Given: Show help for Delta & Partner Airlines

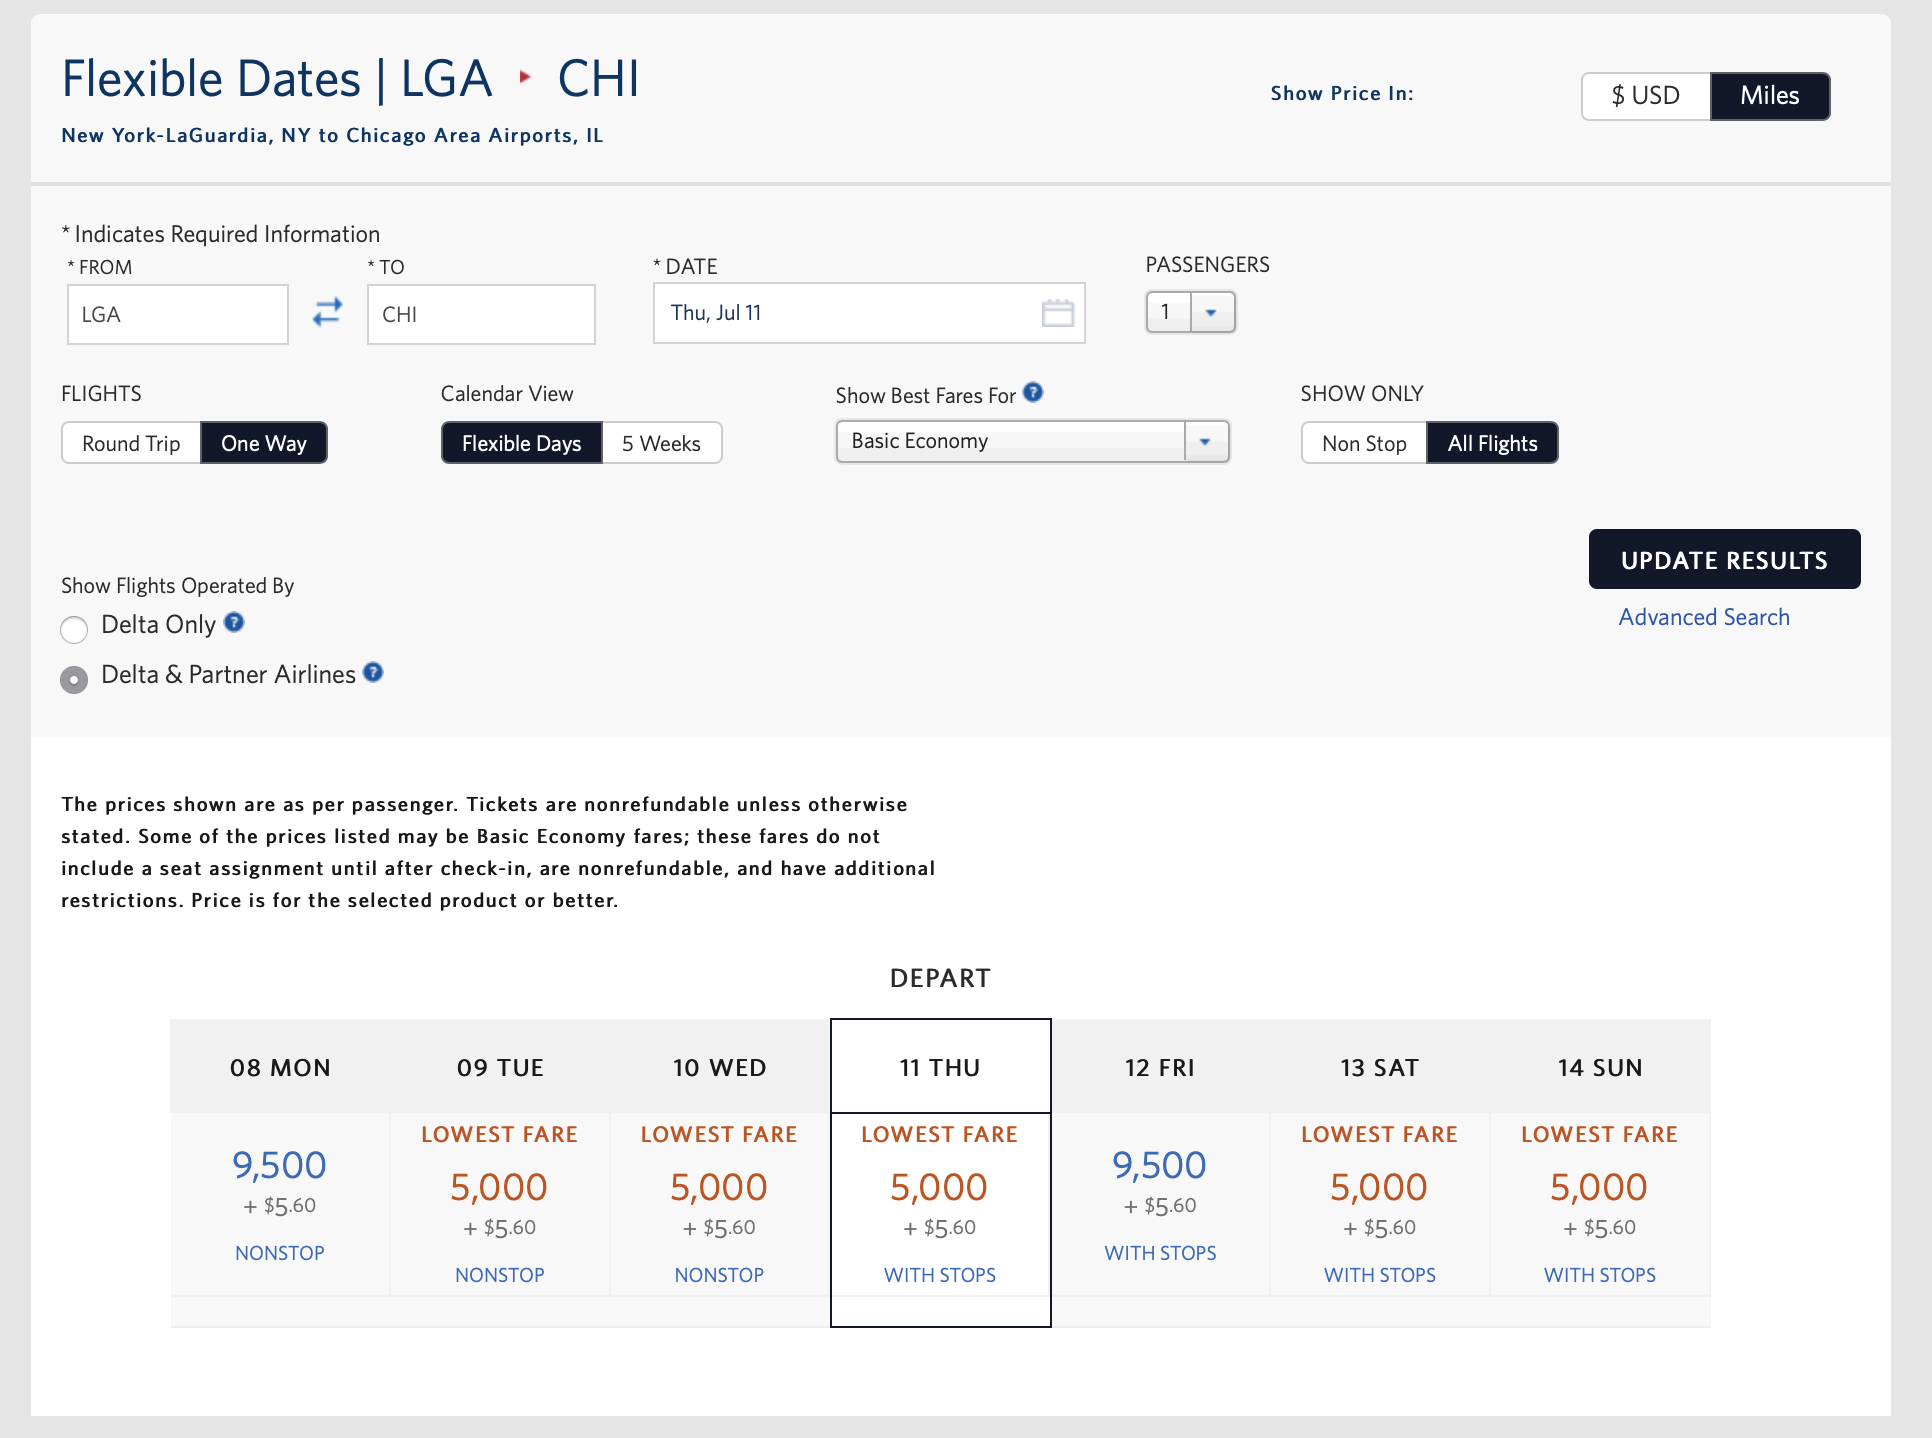Looking at the screenshot, I should tap(373, 672).
